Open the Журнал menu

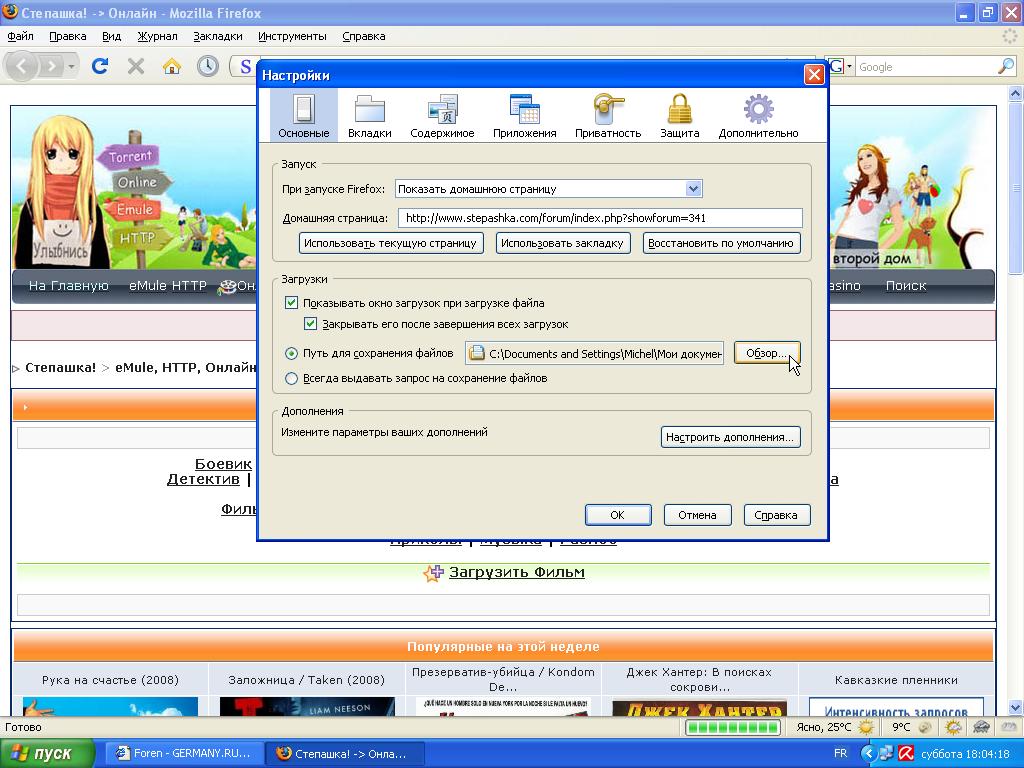157,37
